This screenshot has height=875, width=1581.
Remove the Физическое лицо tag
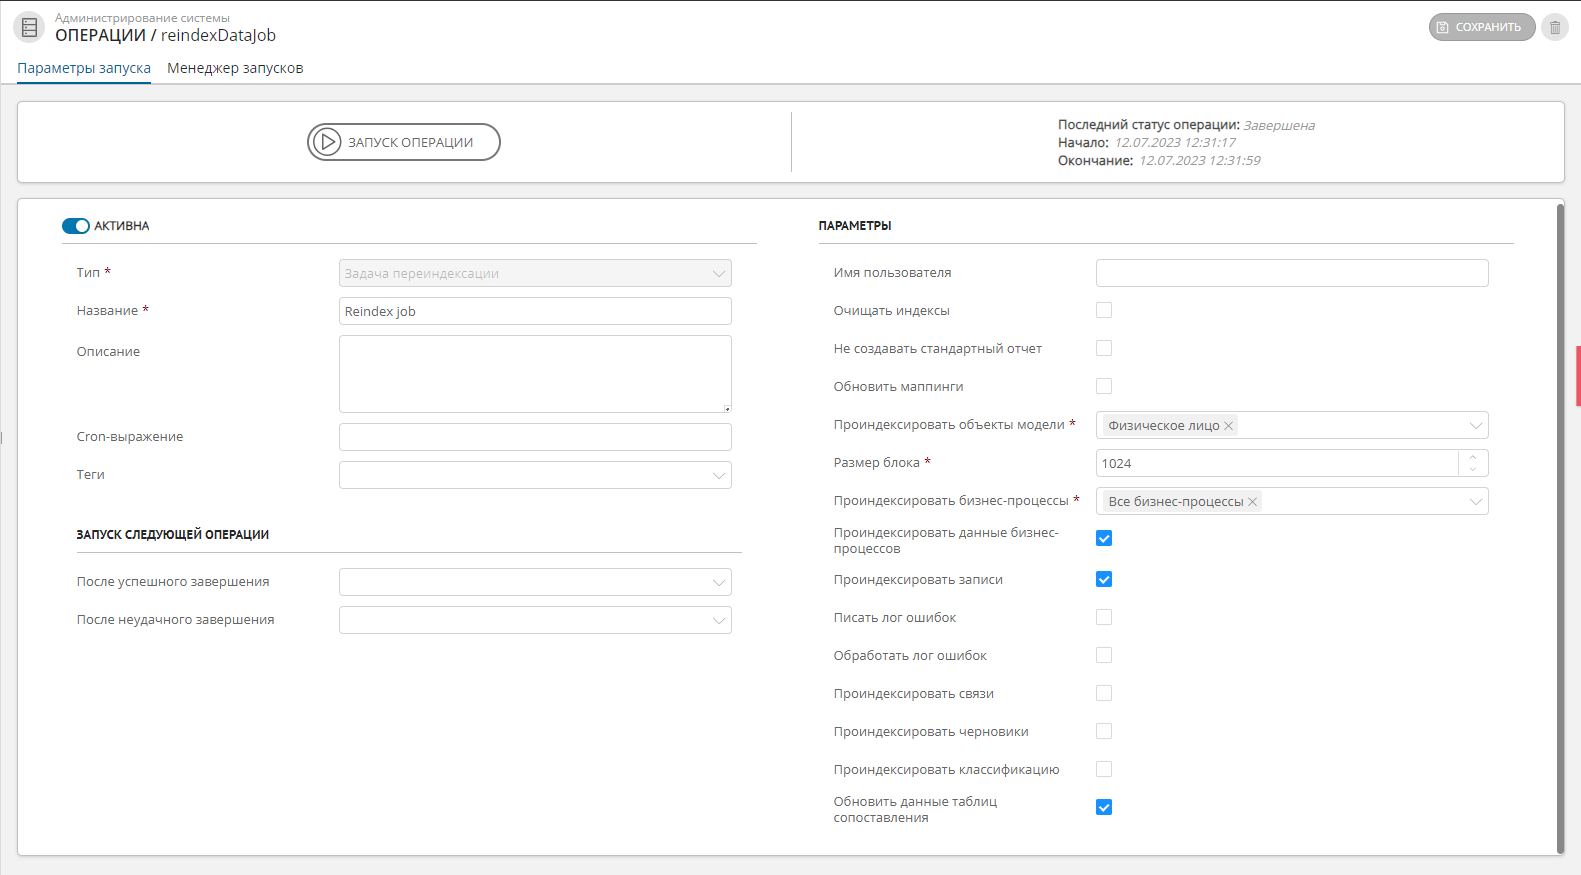pos(1229,426)
